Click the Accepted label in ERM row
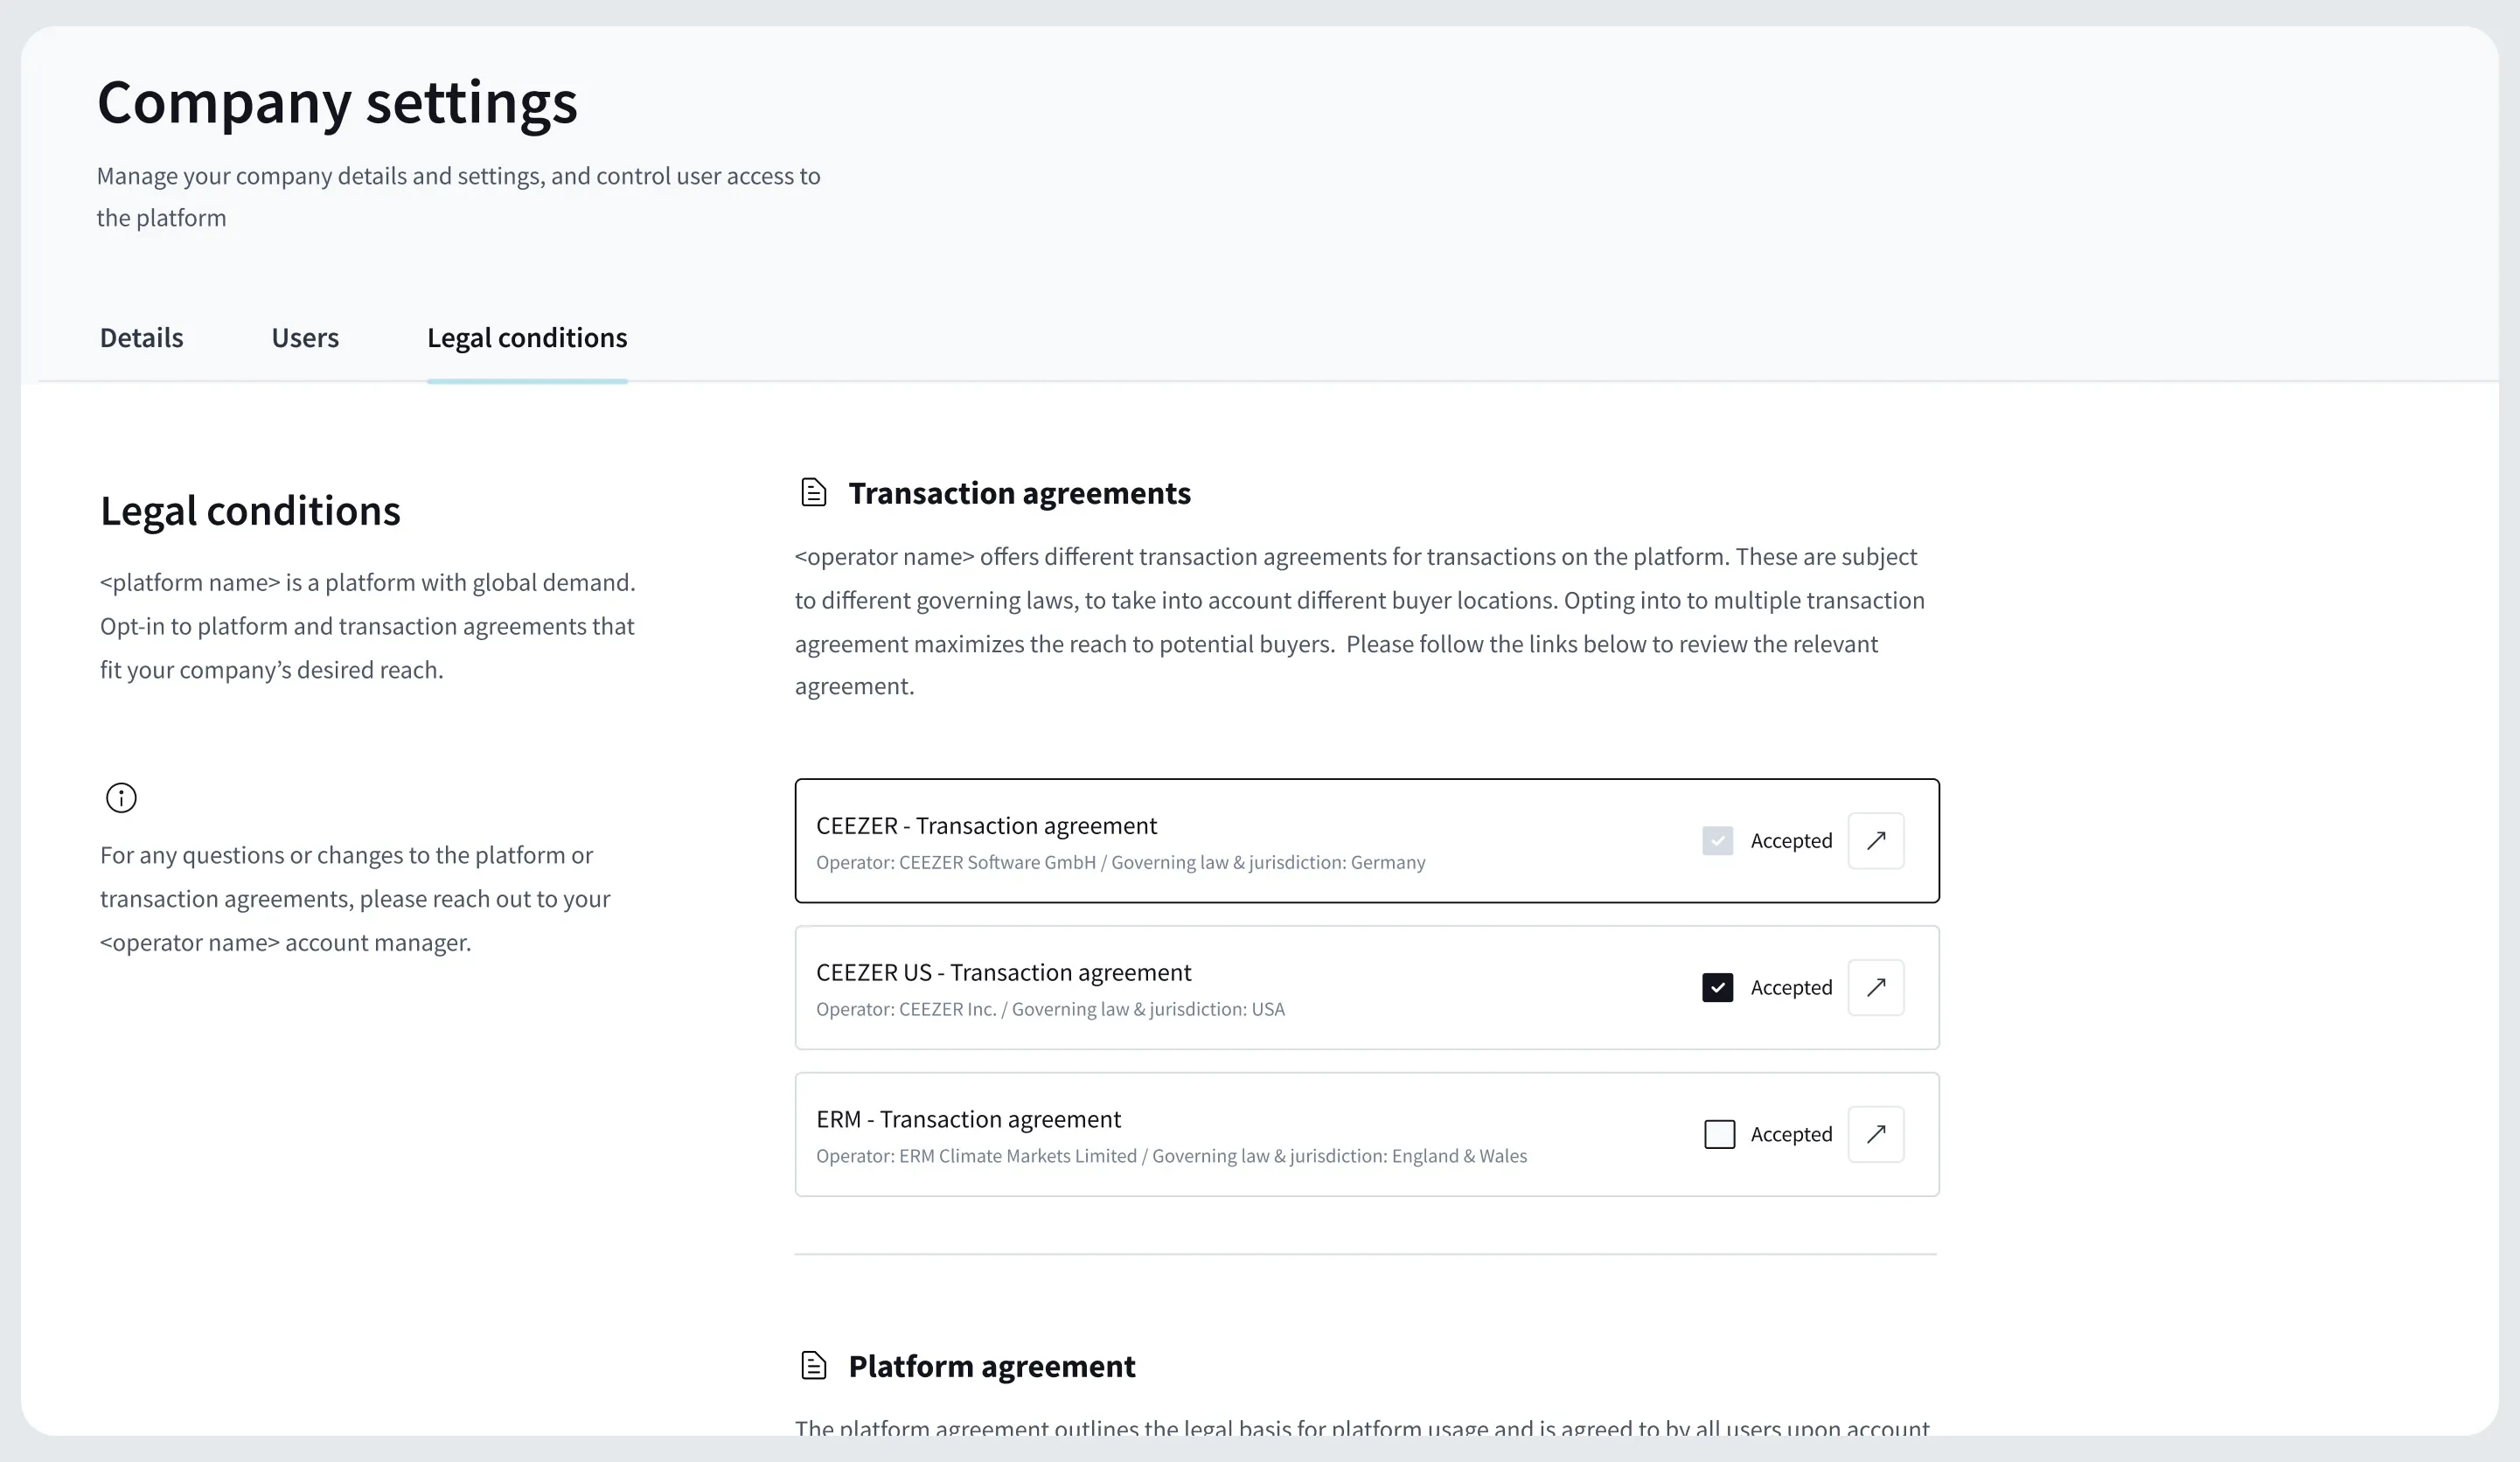This screenshot has height=1462, width=2520. click(1791, 1134)
